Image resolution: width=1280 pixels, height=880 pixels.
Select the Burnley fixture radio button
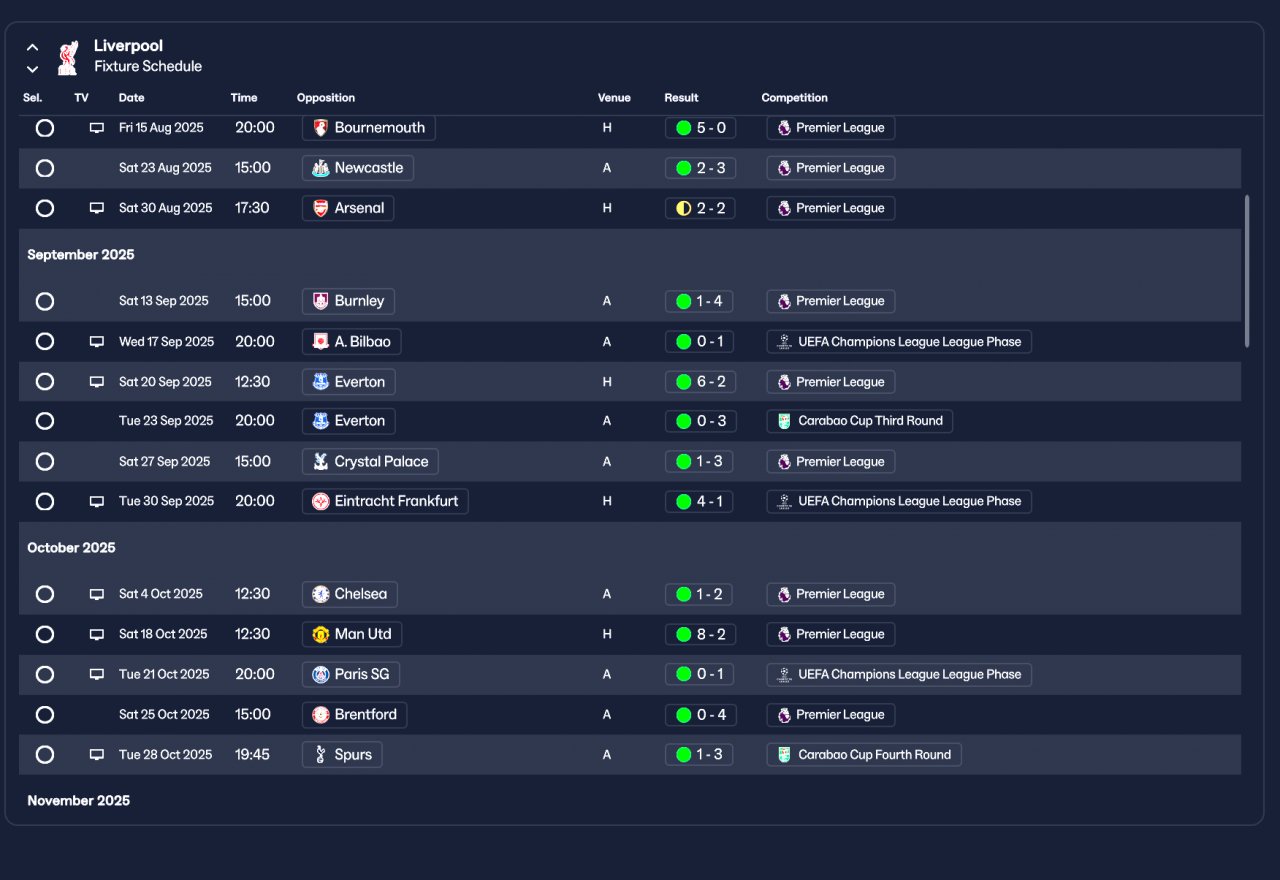(x=45, y=301)
